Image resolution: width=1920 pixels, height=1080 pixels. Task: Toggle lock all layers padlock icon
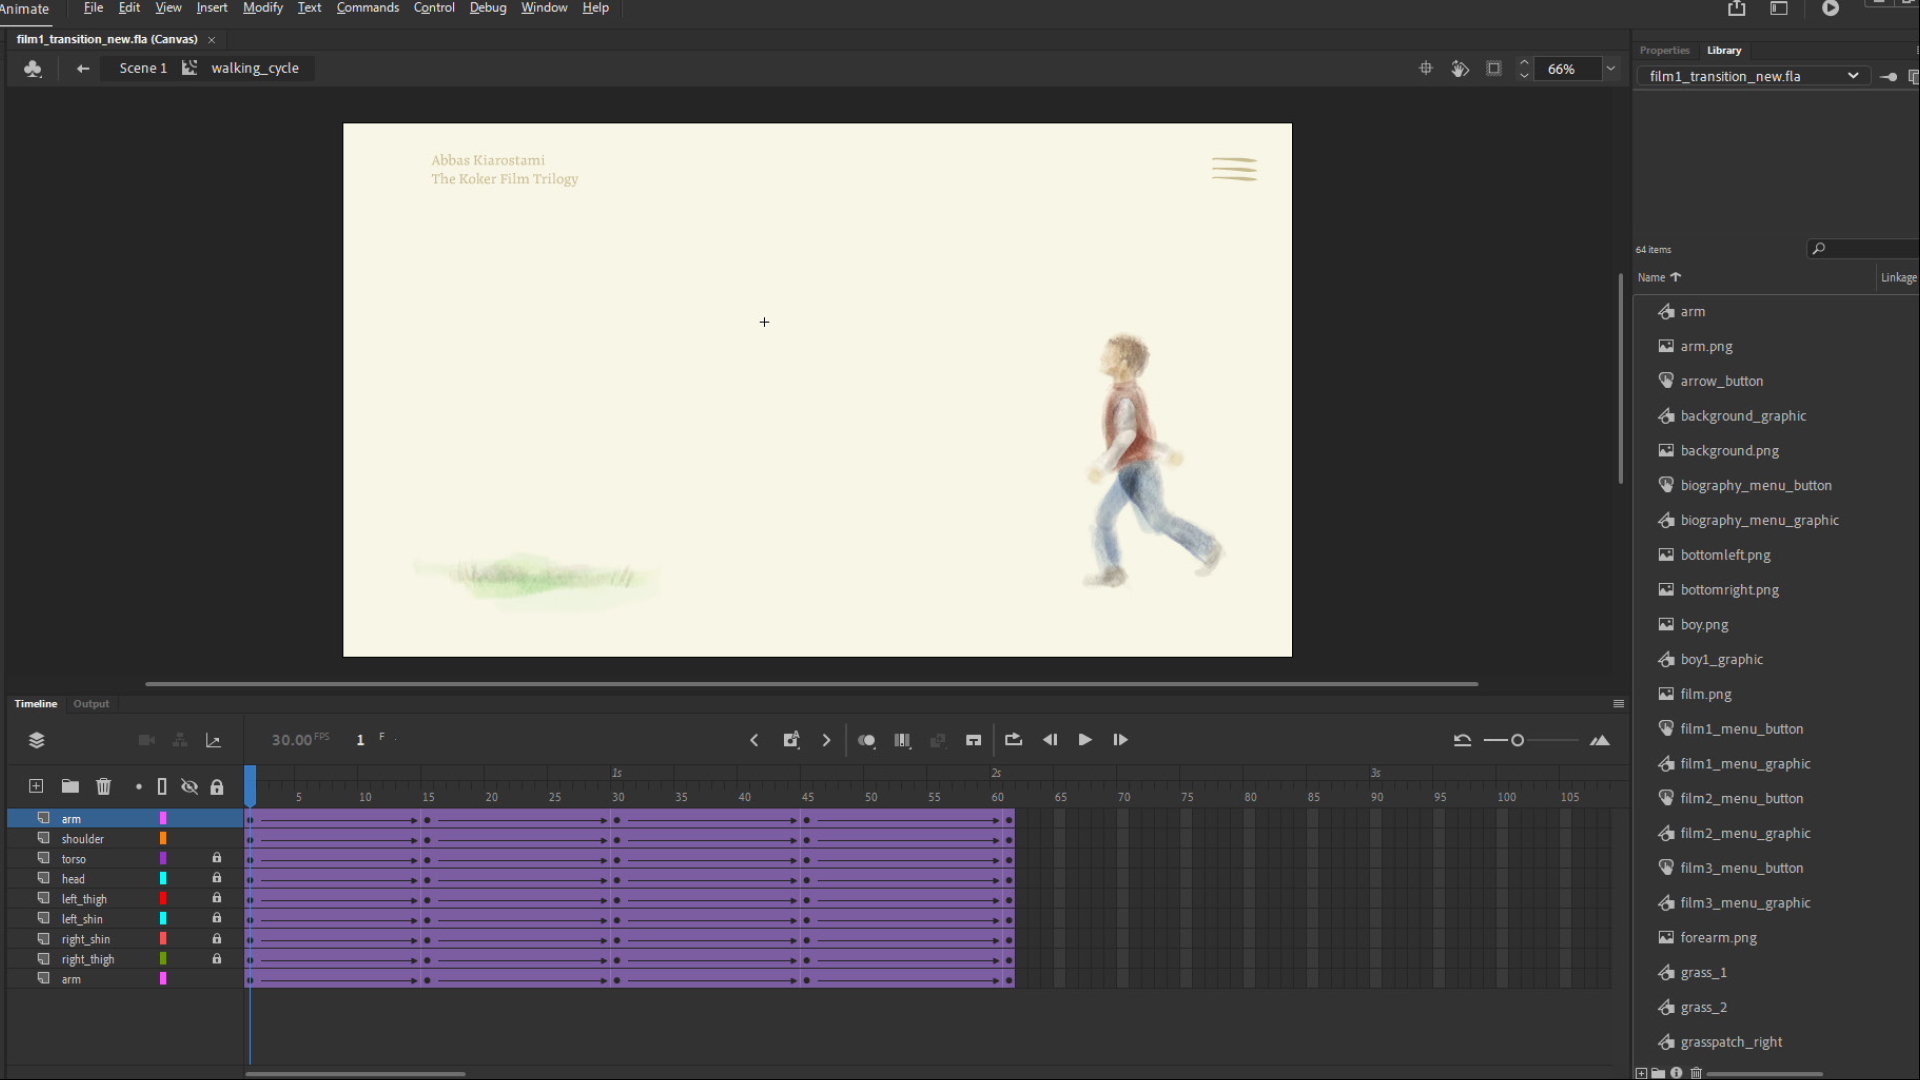point(217,787)
